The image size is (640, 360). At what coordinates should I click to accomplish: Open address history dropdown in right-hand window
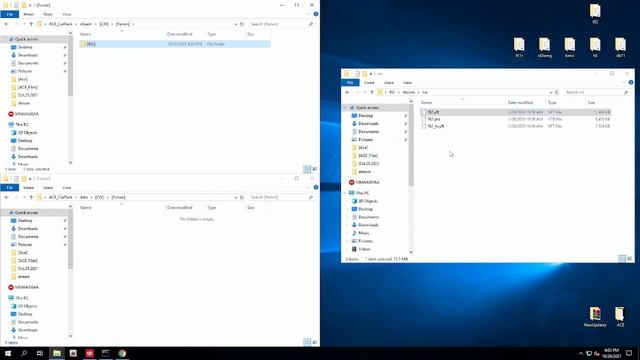coord(551,92)
